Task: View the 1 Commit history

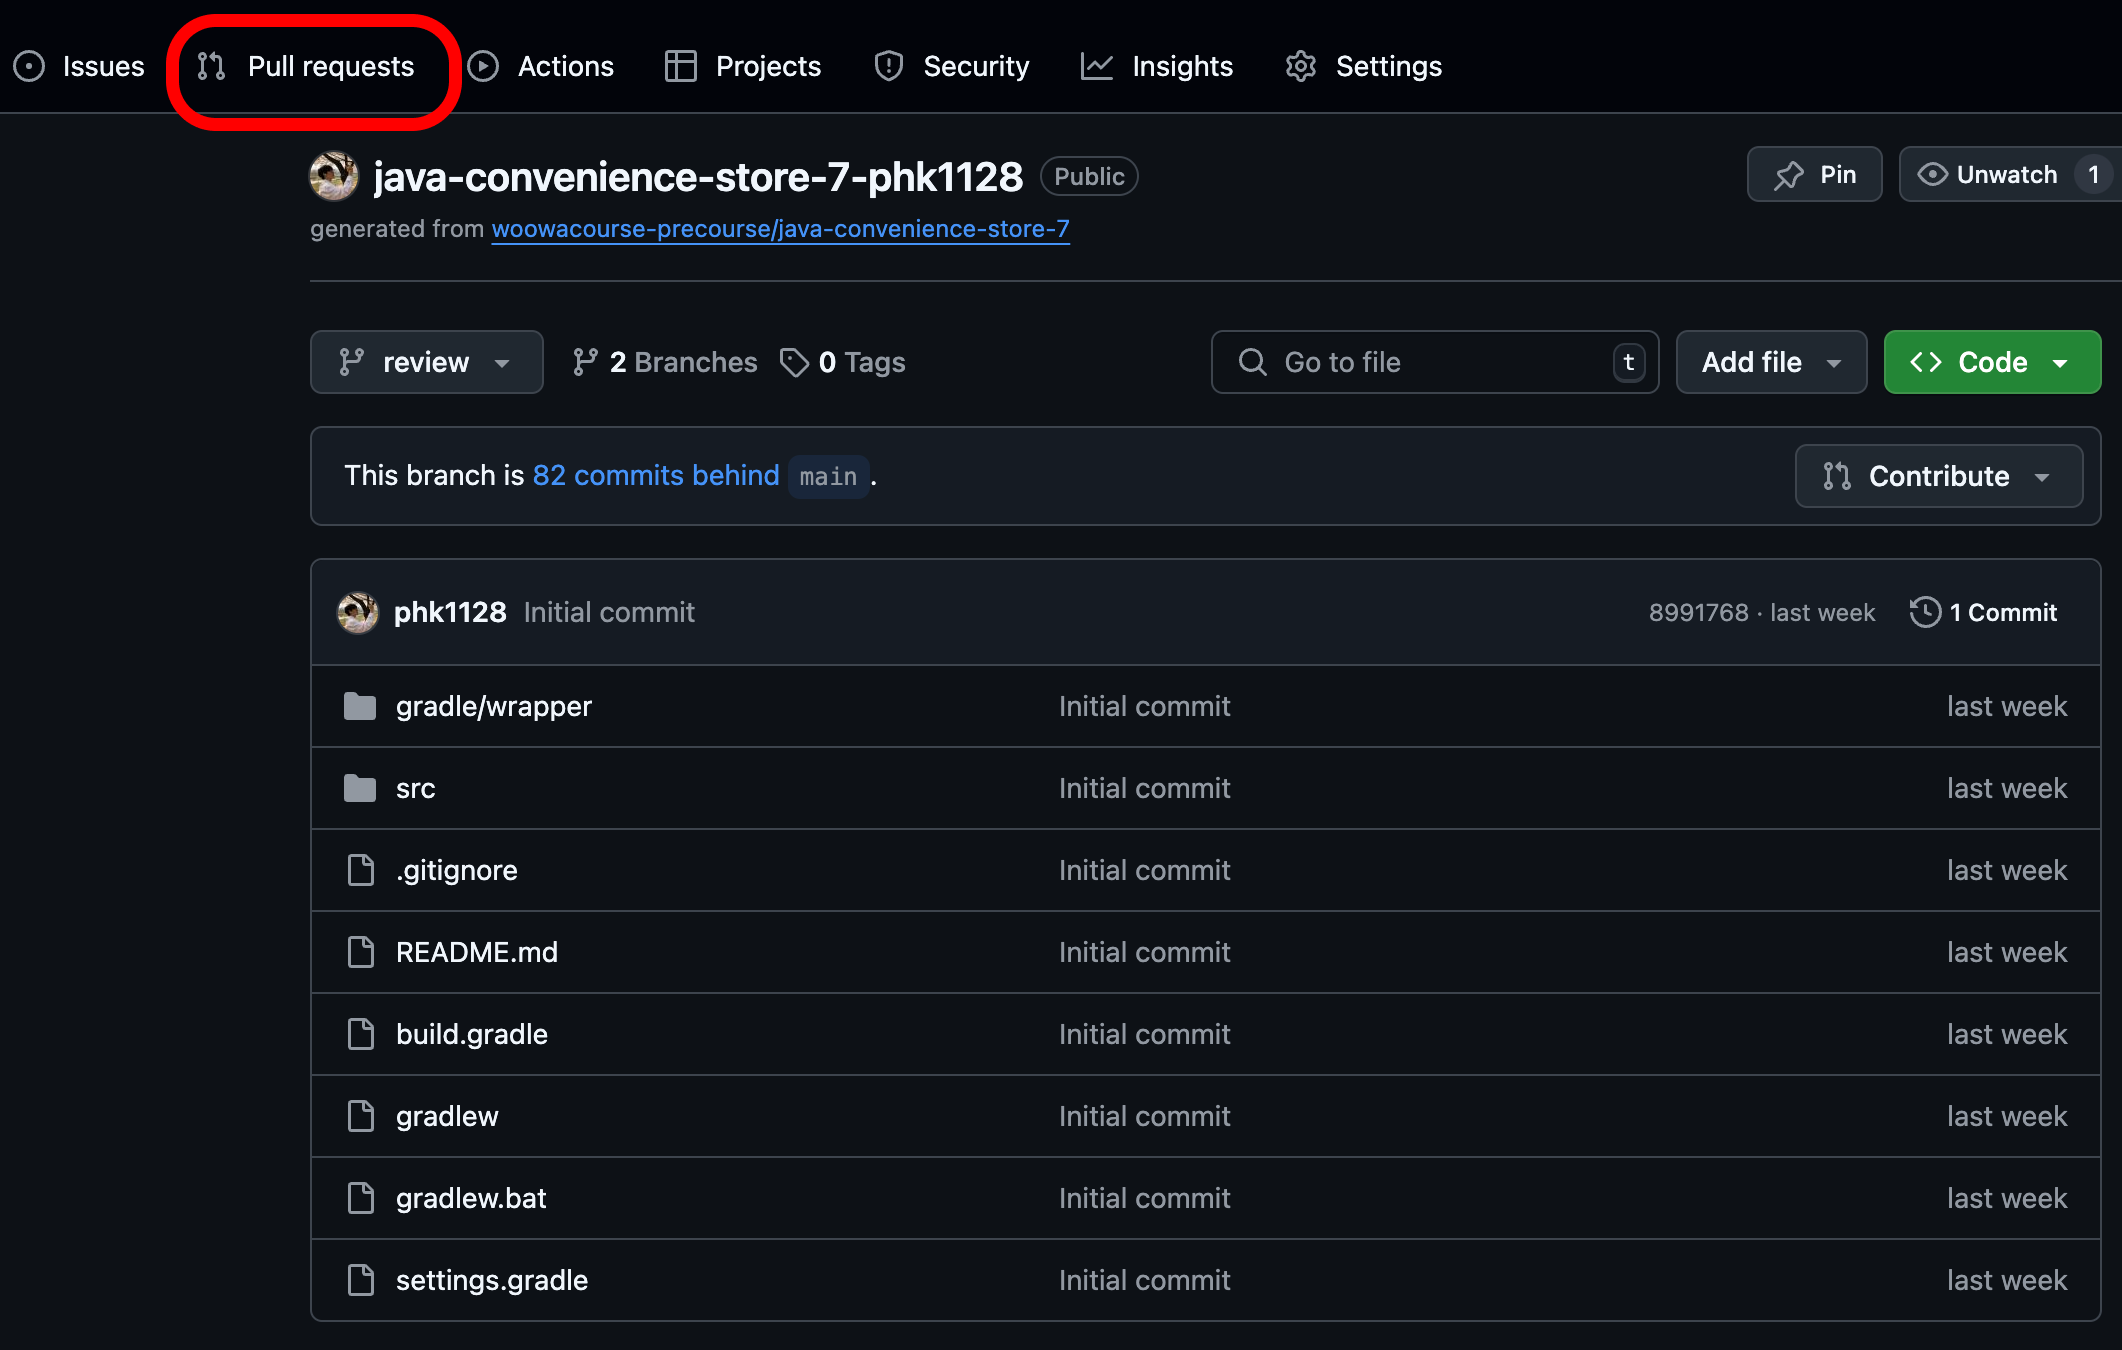Action: coord(1983,612)
